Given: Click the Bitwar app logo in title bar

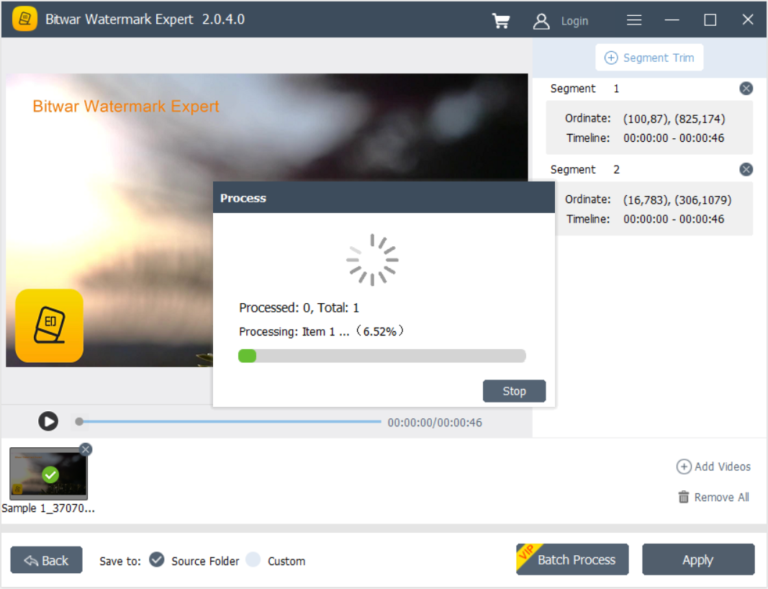Looking at the screenshot, I should click(24, 19).
